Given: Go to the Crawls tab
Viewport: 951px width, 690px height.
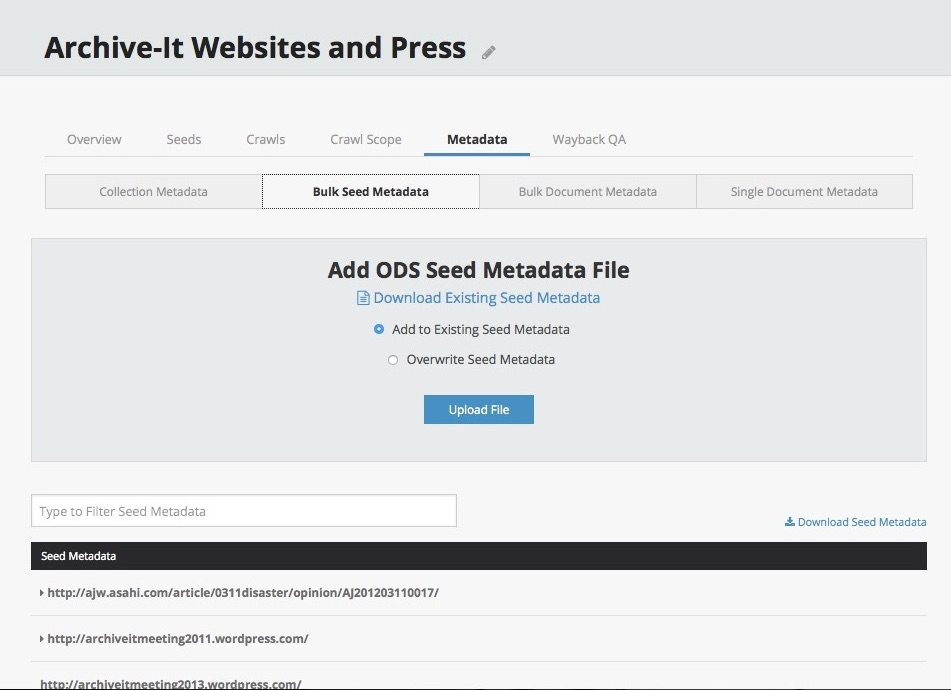Looking at the screenshot, I should (x=266, y=139).
